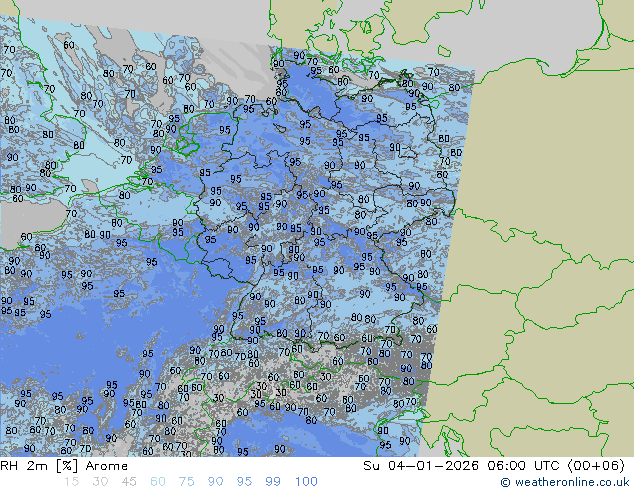634x490 pixels.
Task: Click the 'Arome' model name
Action: click(107, 466)
